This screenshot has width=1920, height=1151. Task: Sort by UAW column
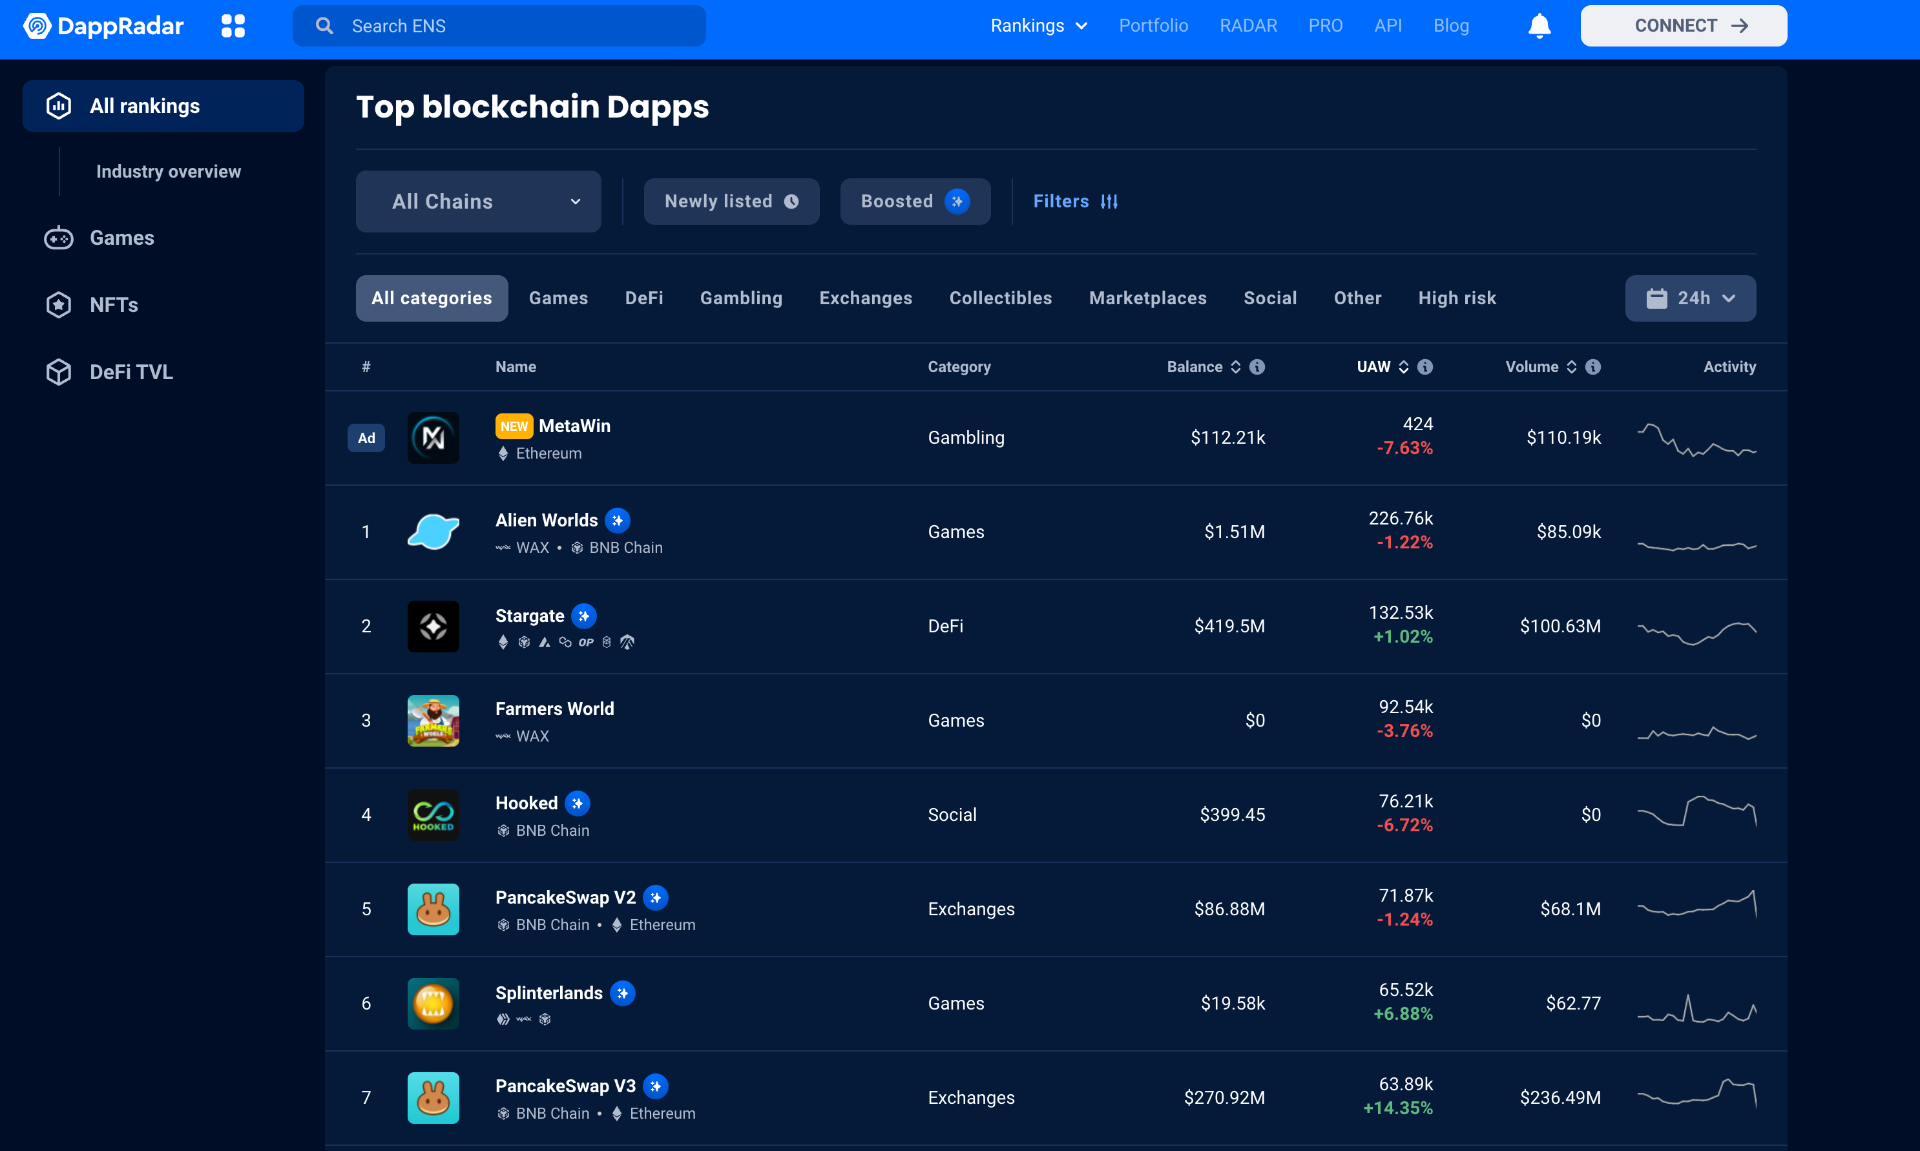coord(1383,367)
